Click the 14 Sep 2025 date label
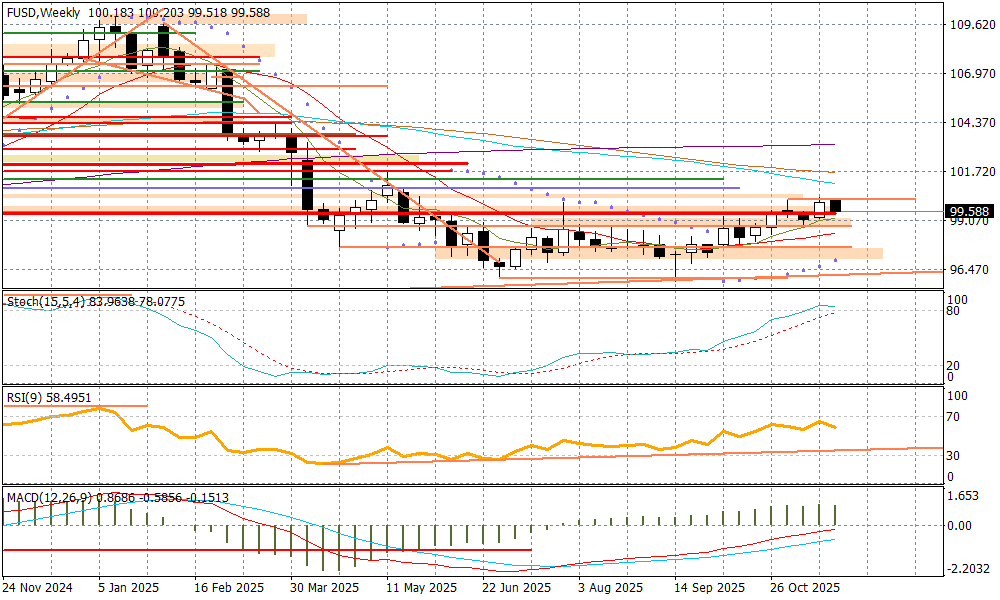 click(709, 587)
